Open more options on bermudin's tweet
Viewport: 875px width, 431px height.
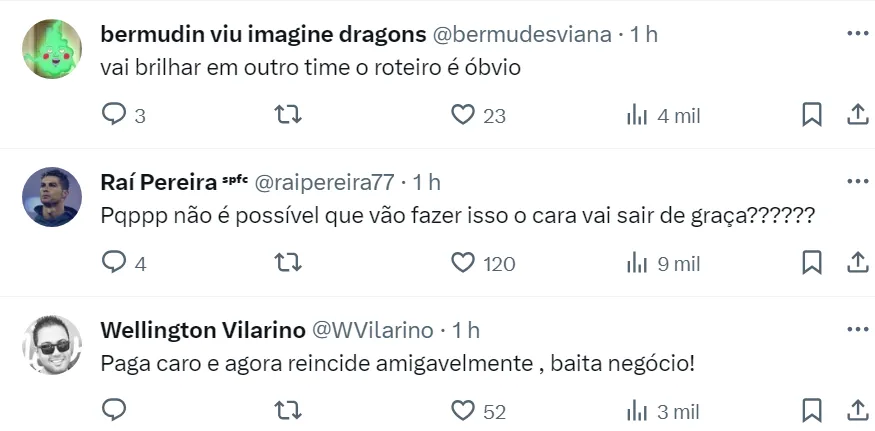tap(857, 33)
